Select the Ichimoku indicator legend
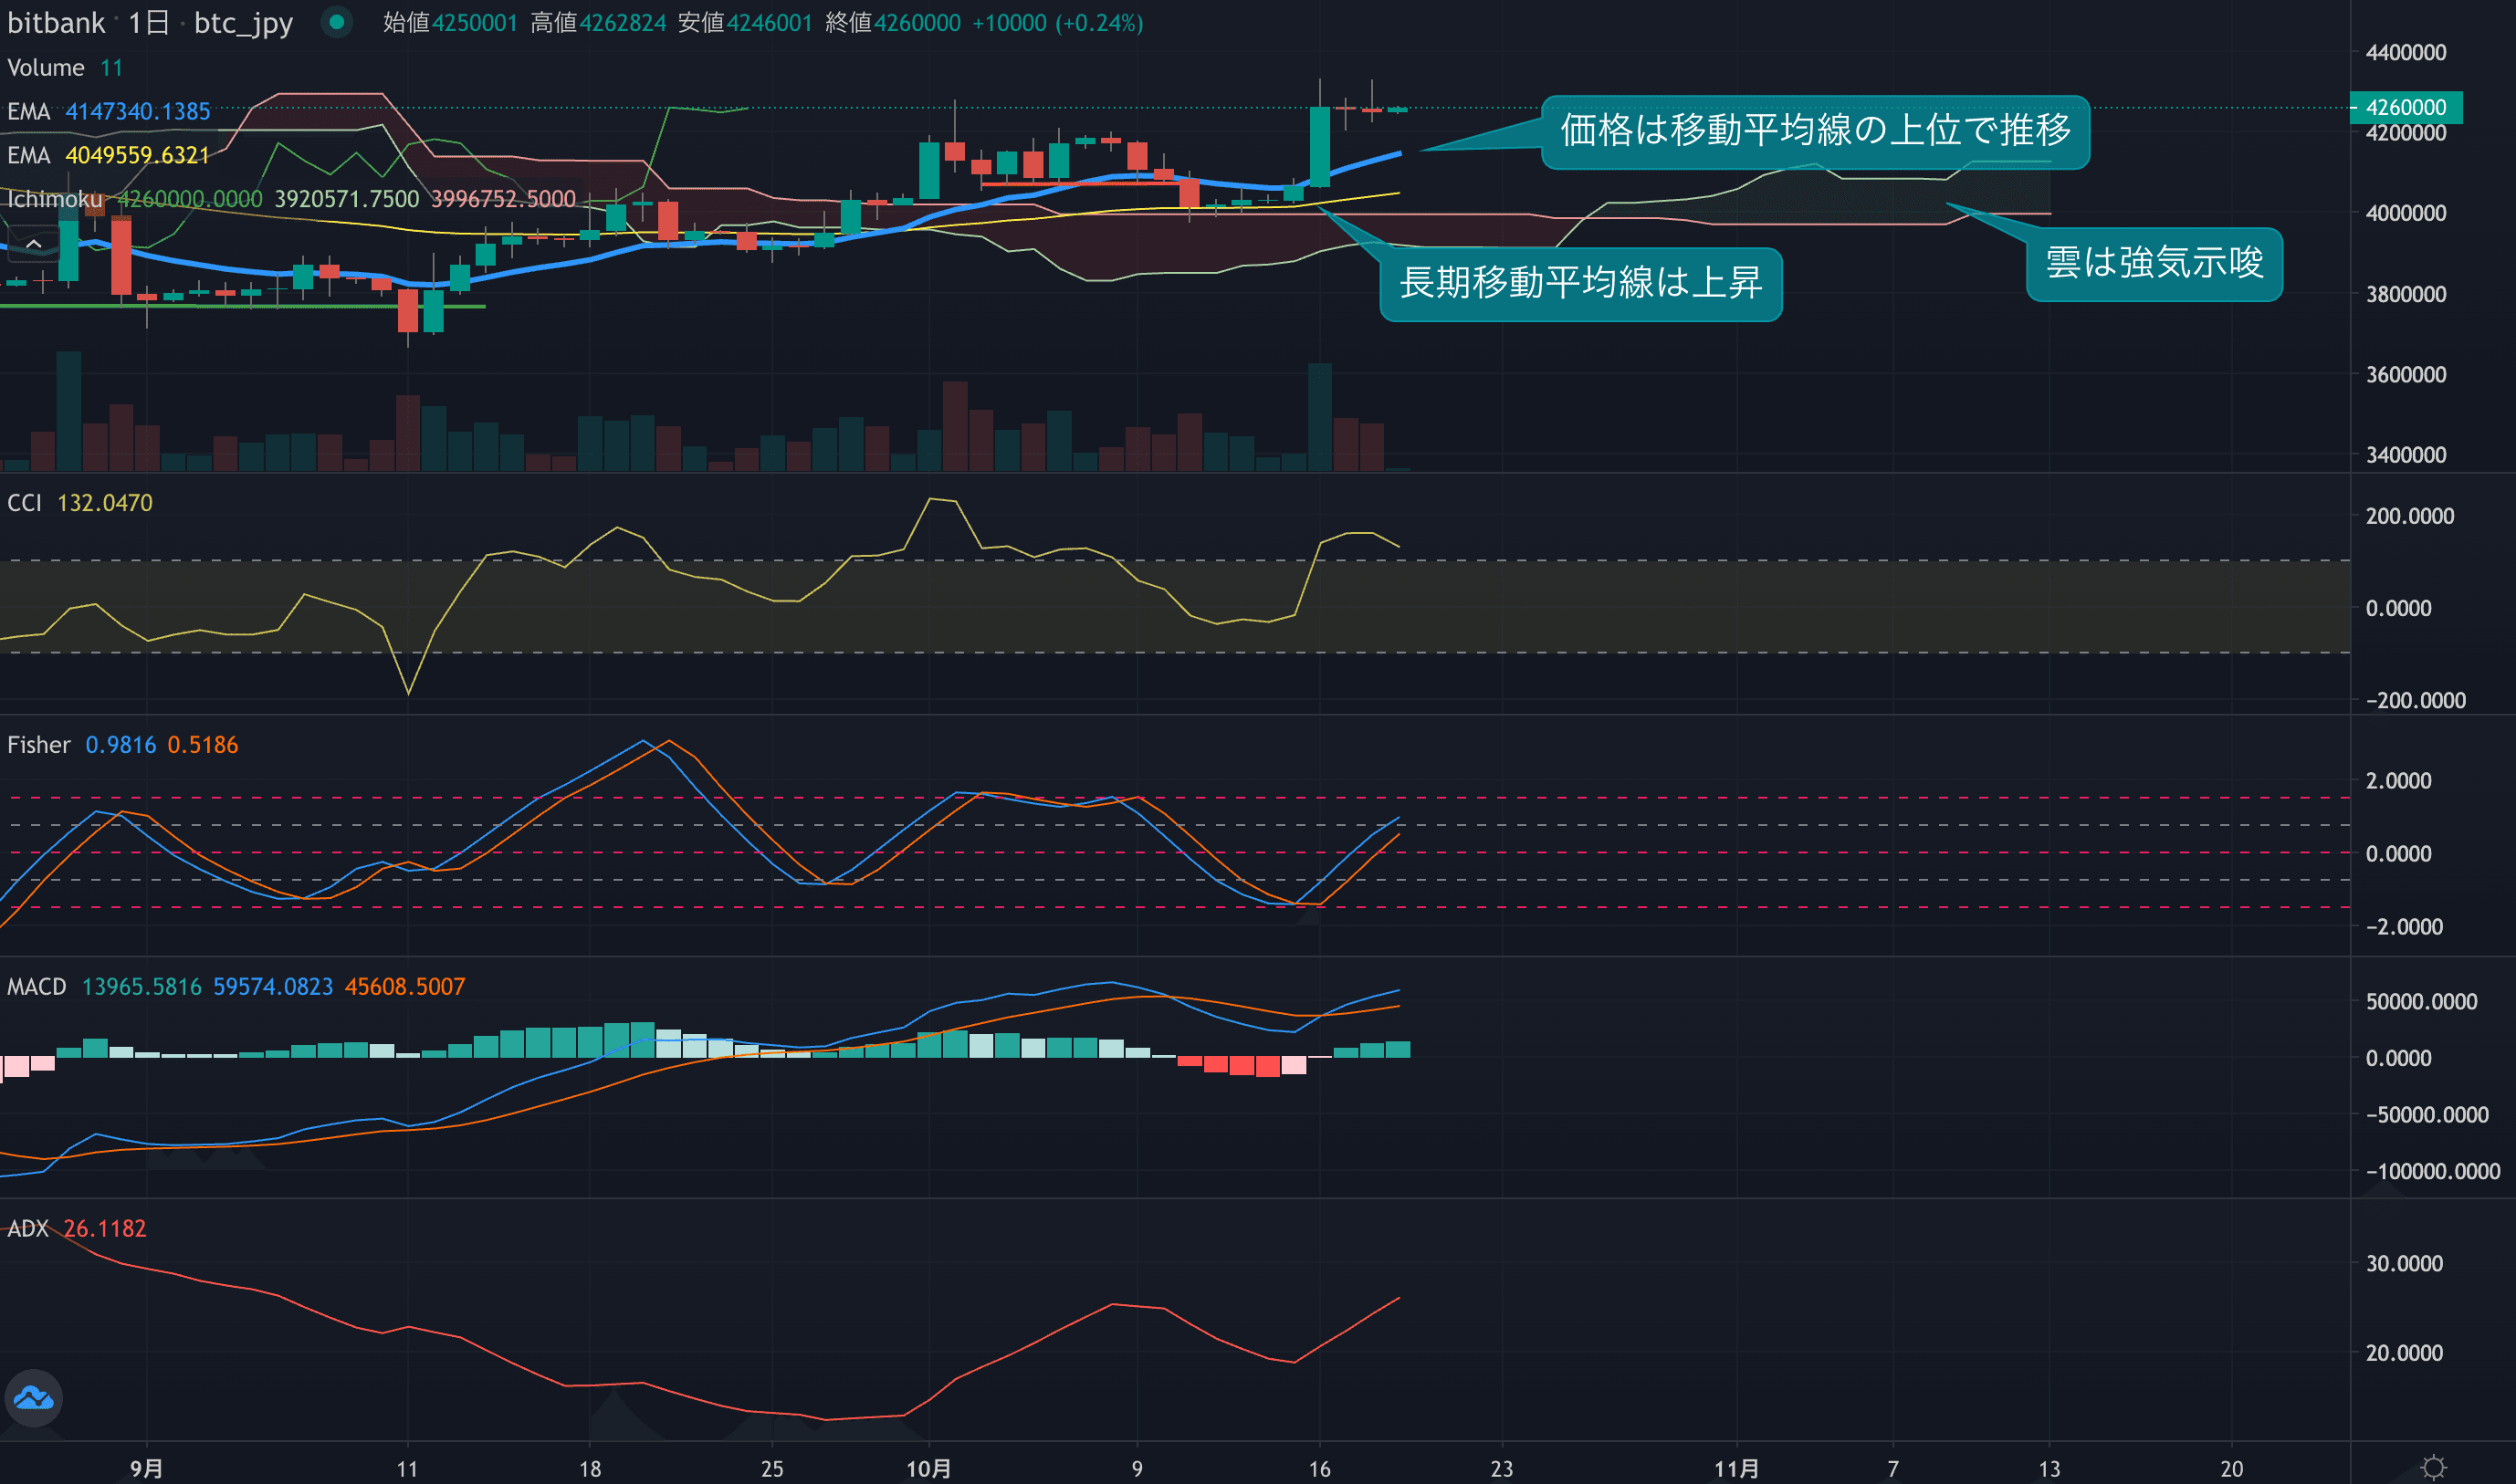Viewport: 2516px width, 1484px height. click(55, 199)
